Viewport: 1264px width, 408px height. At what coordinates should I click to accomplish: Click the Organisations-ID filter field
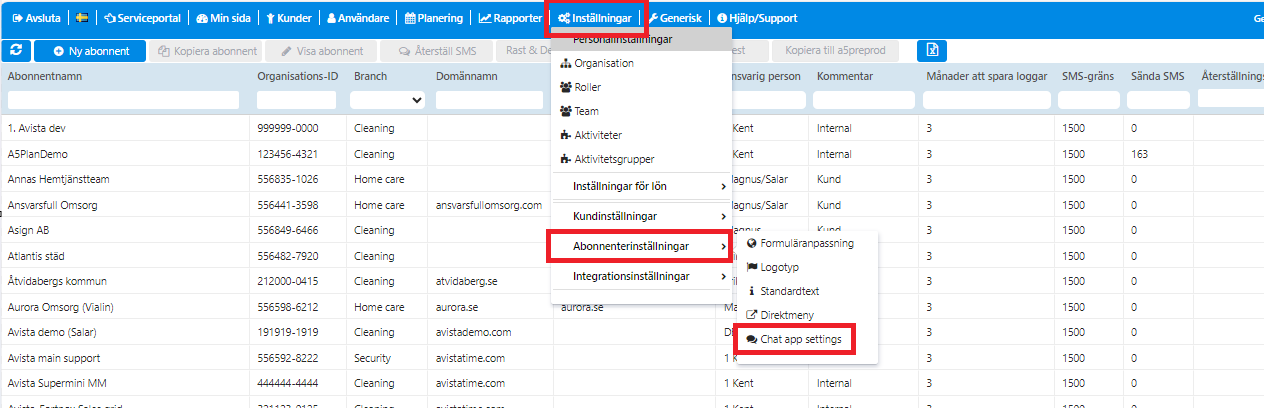[x=297, y=100]
